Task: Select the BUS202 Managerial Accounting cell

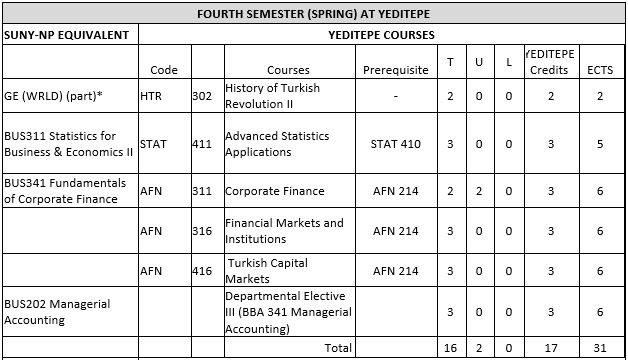Action: click(x=70, y=312)
